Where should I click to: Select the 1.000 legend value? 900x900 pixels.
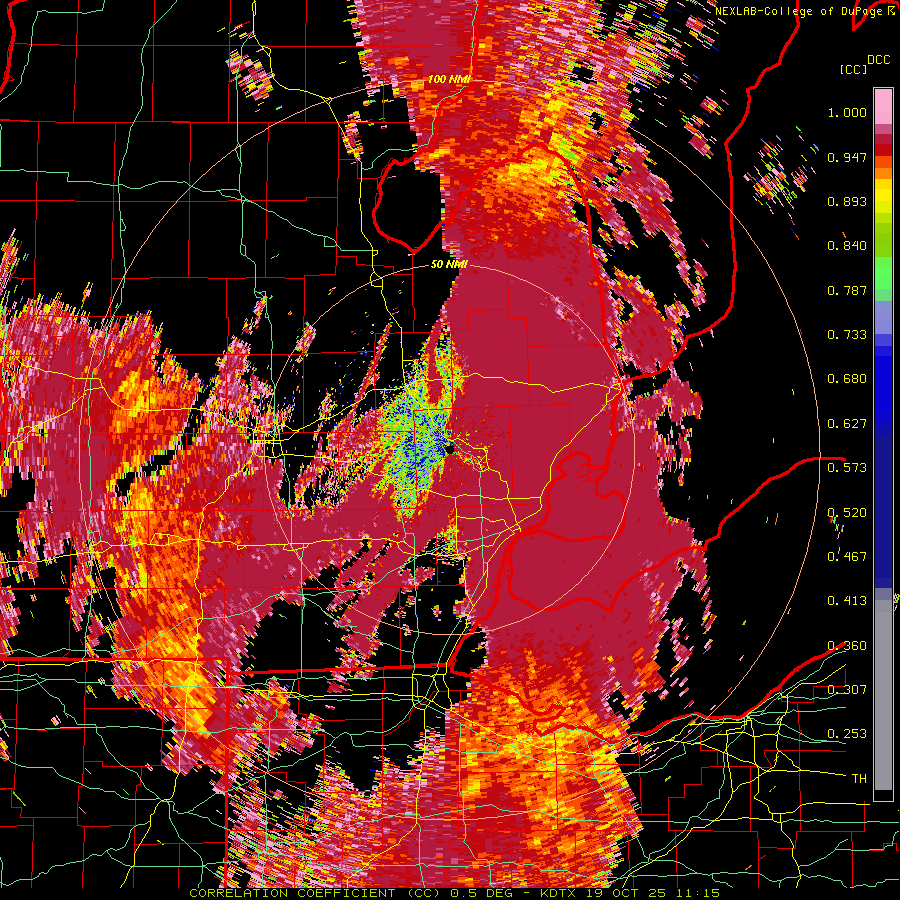click(847, 112)
